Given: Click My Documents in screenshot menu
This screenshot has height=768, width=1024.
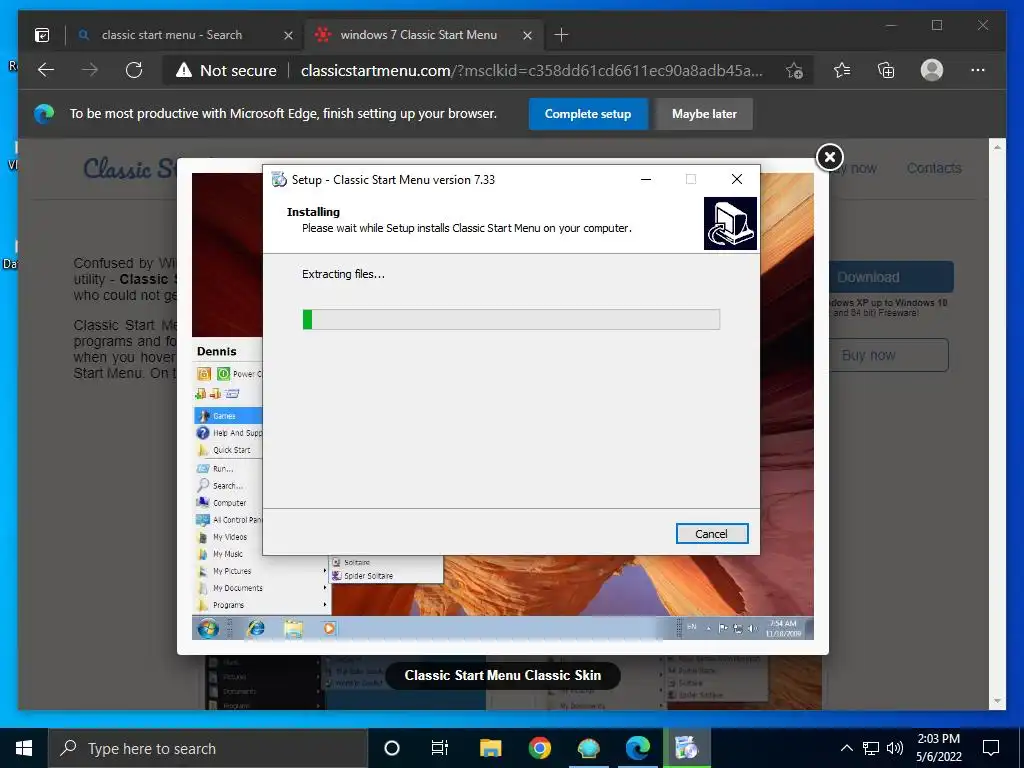Looking at the screenshot, I should (262, 588).
